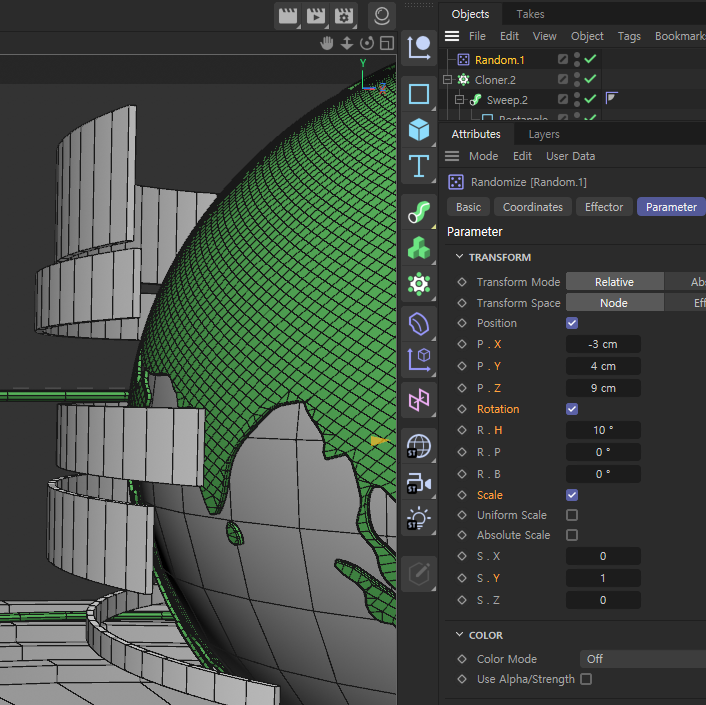The image size is (706, 705).
Task: Click the Sweep.2 display tag
Action: [x=611, y=98]
